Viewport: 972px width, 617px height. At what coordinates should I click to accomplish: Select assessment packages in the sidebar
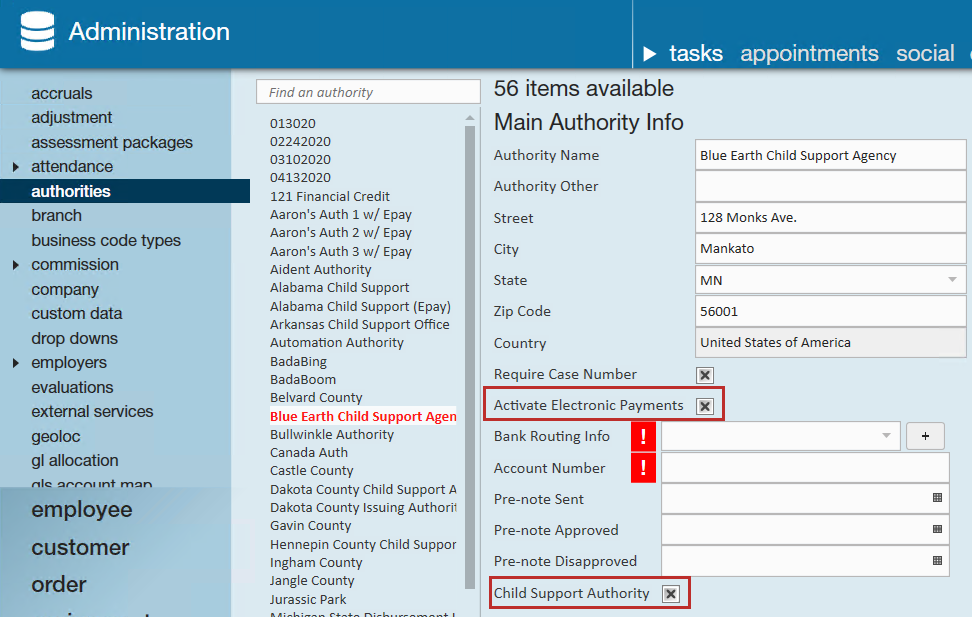point(112,142)
